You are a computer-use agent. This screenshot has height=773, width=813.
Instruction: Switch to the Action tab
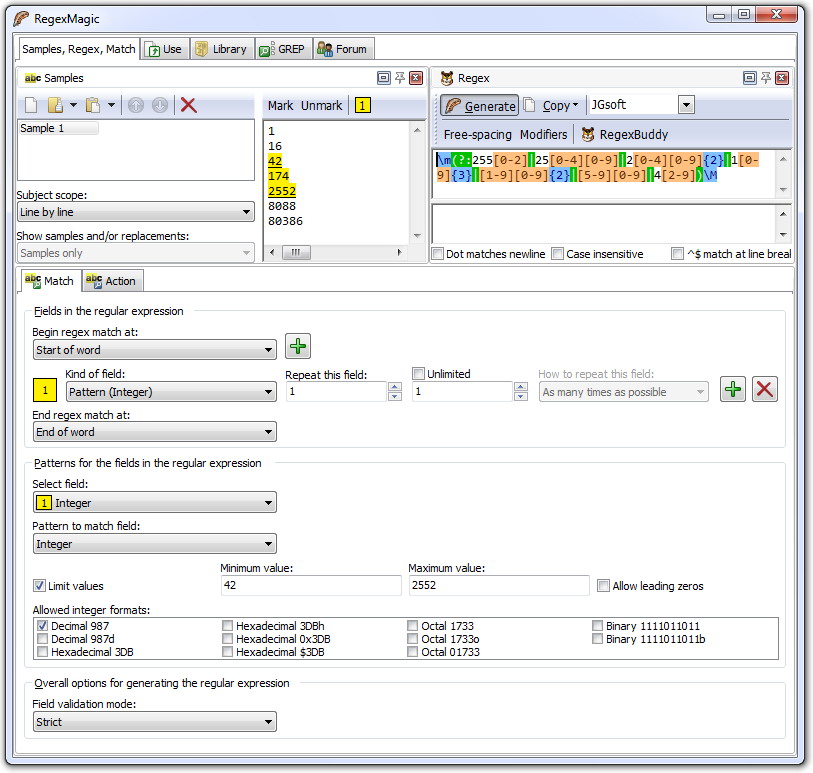click(x=112, y=281)
